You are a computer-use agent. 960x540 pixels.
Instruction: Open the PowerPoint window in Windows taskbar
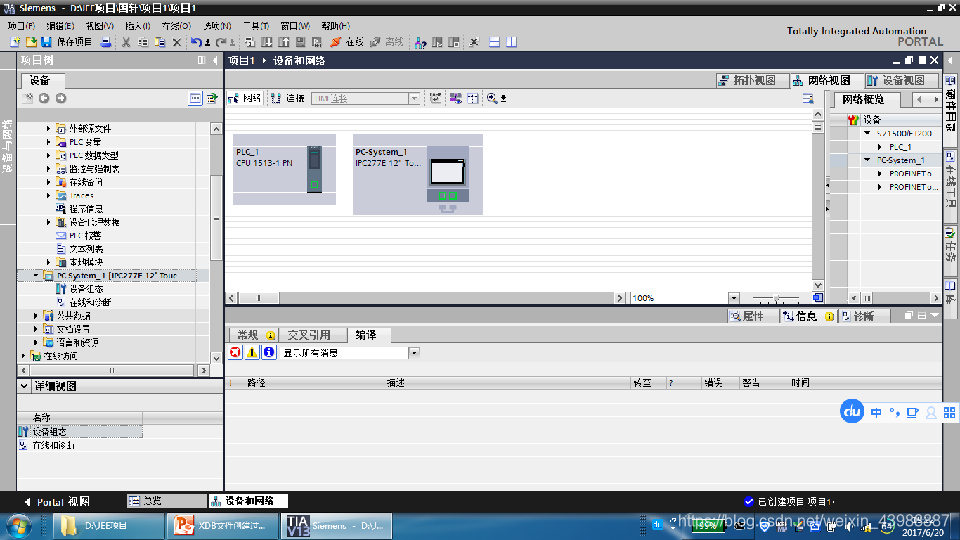click(x=221, y=526)
